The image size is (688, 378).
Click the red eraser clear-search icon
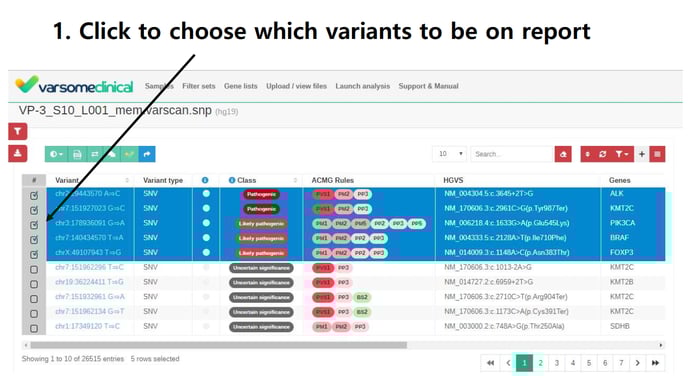click(563, 154)
